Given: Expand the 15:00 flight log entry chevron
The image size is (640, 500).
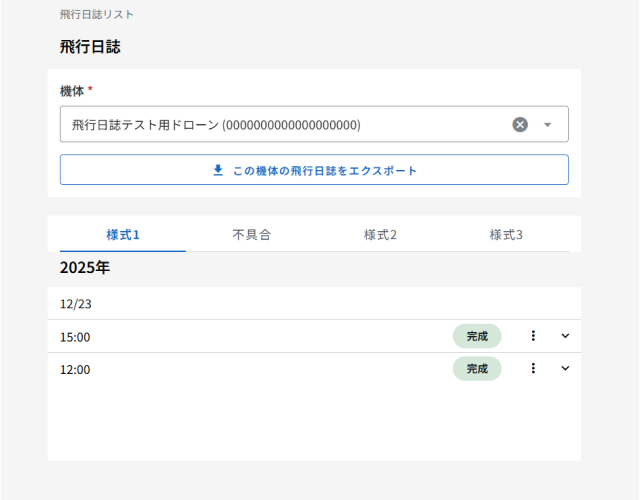Looking at the screenshot, I should tap(565, 336).
